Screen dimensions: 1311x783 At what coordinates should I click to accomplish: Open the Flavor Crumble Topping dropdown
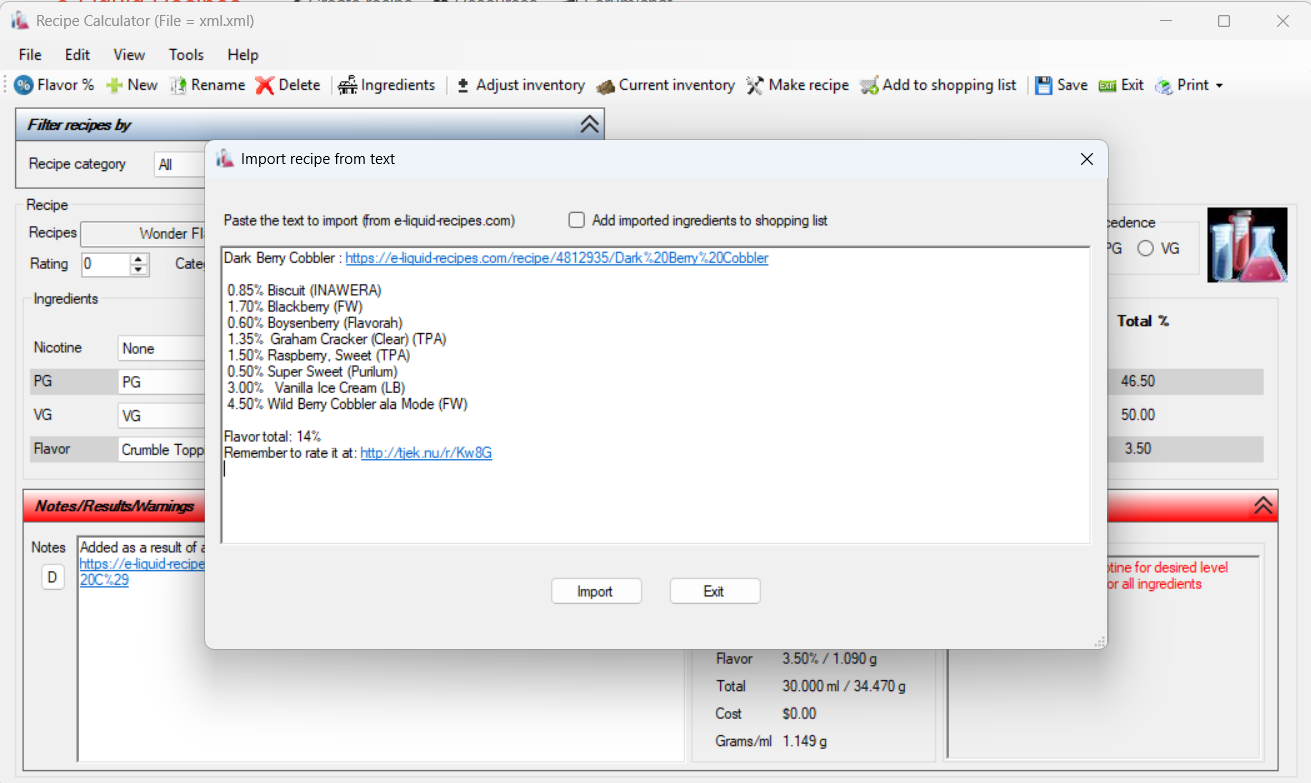[x=162, y=450]
